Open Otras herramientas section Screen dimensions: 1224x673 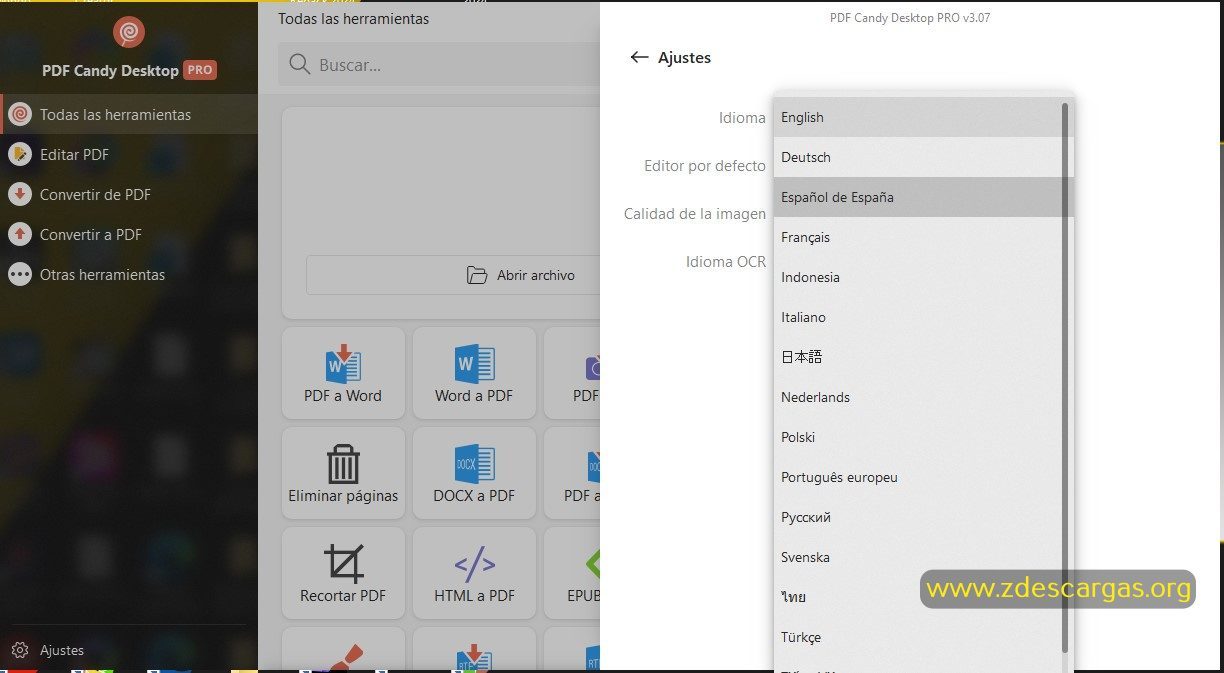(x=129, y=274)
